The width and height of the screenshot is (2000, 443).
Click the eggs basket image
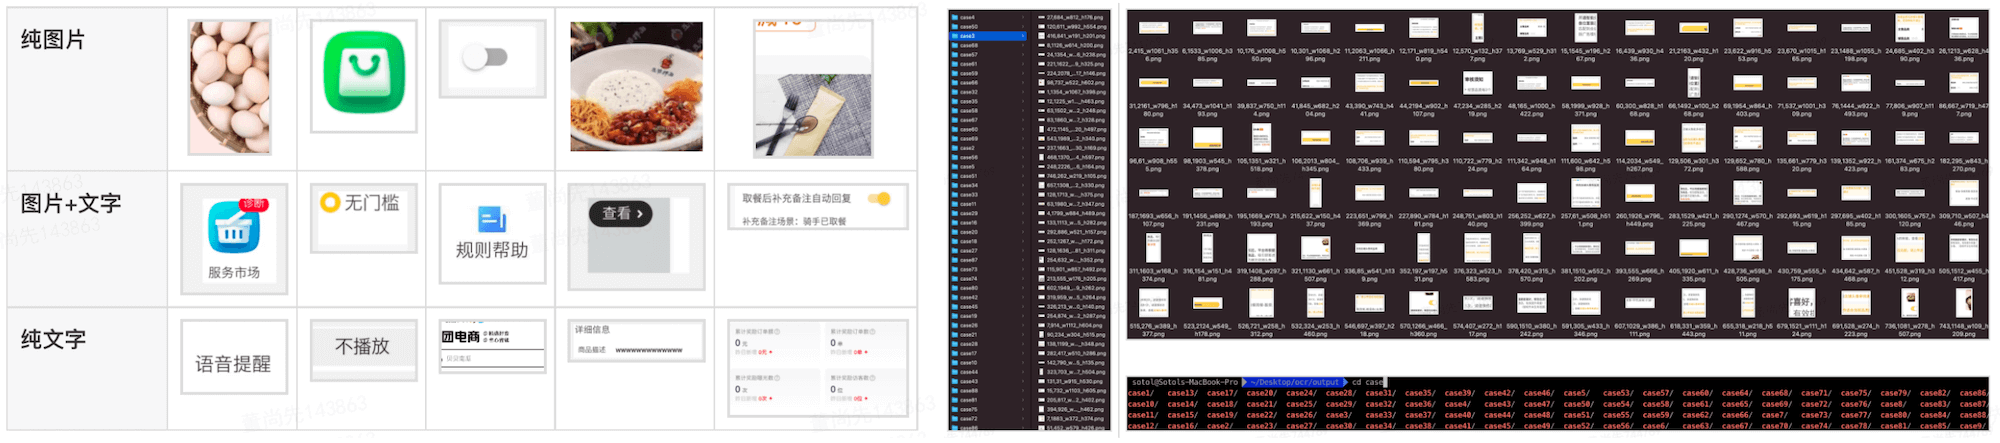pos(230,87)
